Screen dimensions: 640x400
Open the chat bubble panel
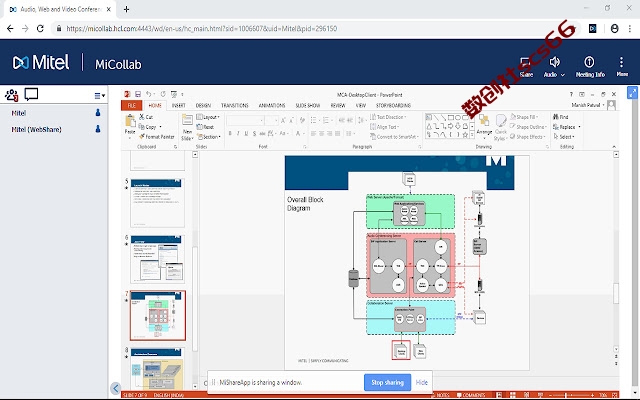click(31, 94)
